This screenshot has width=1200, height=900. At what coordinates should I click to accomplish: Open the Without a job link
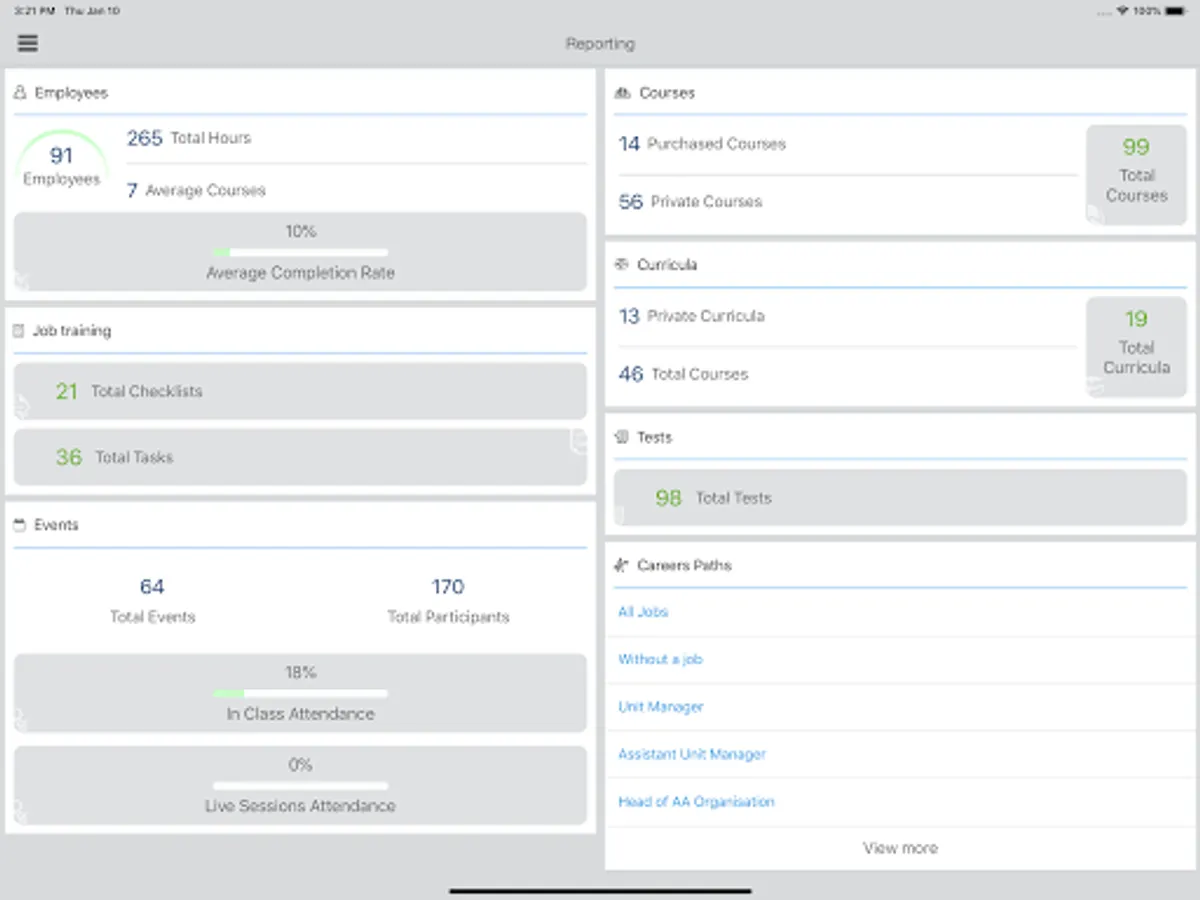[660, 659]
